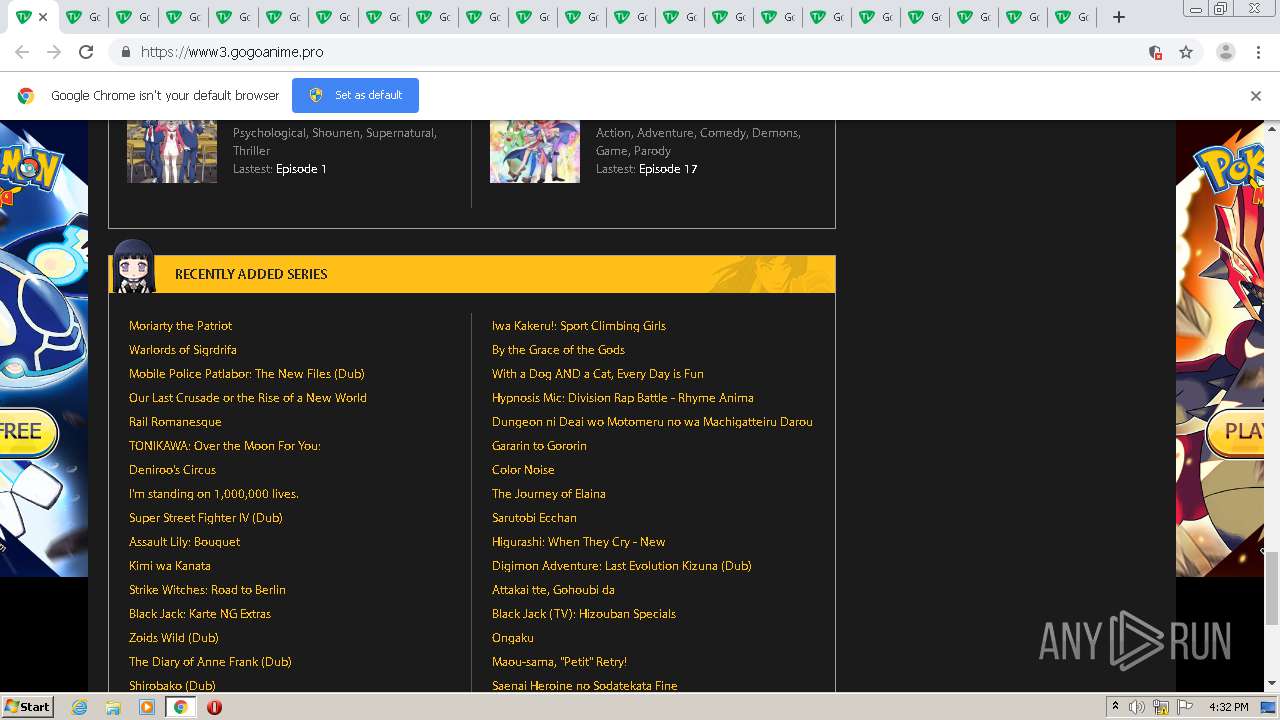Open Ongaku series link
Image resolution: width=1280 pixels, height=720 pixels.
(513, 638)
